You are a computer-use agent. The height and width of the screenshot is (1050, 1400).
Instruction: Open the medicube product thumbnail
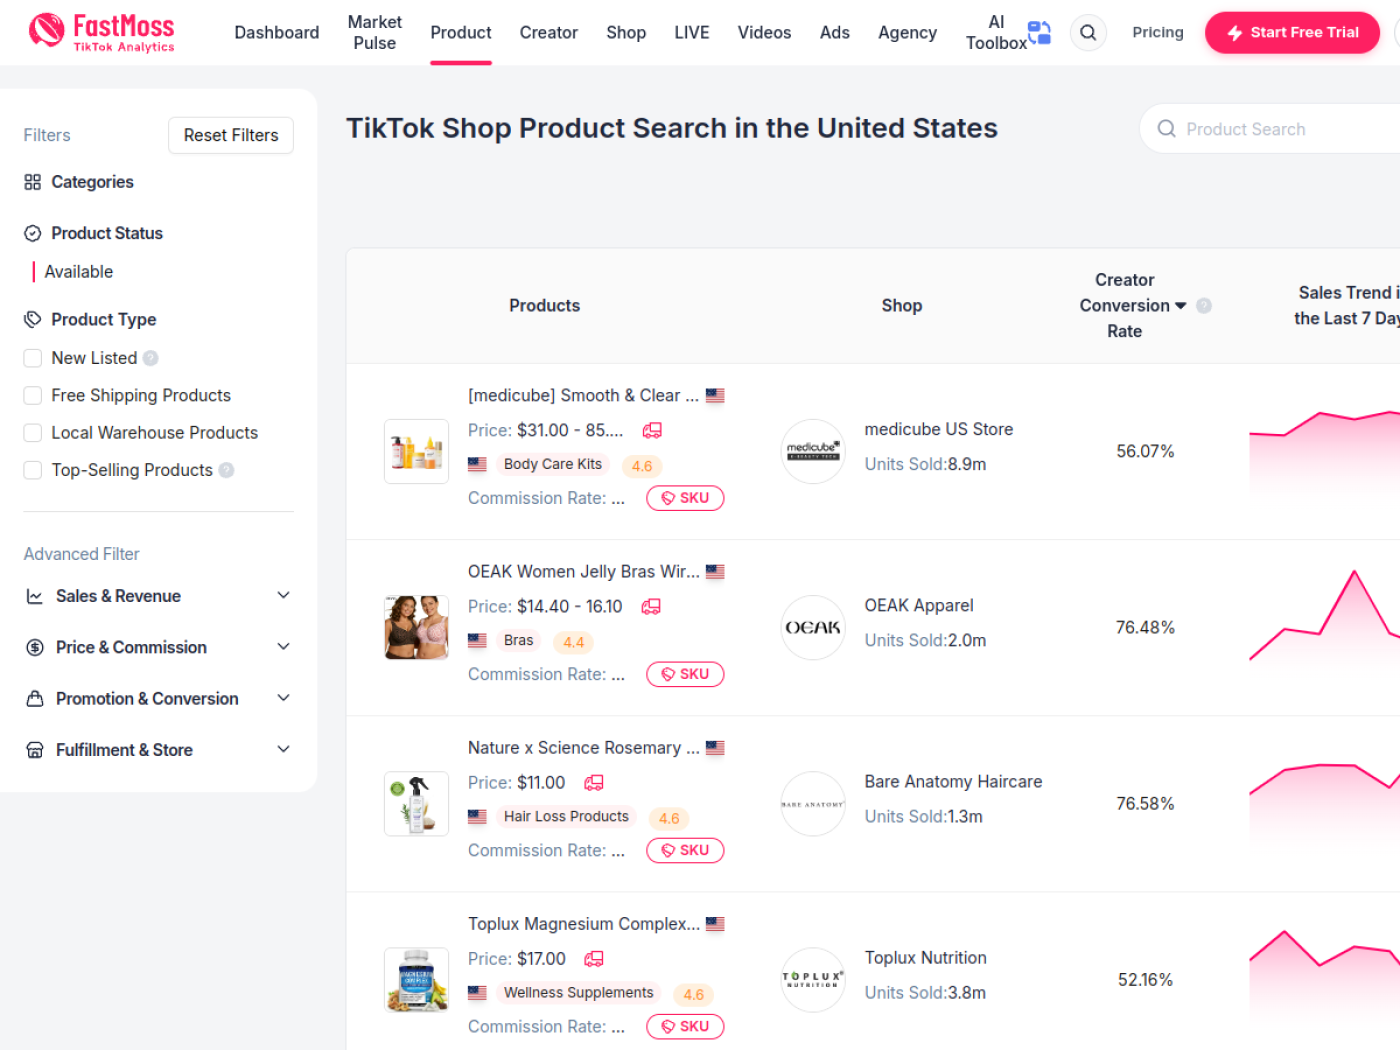pos(416,451)
